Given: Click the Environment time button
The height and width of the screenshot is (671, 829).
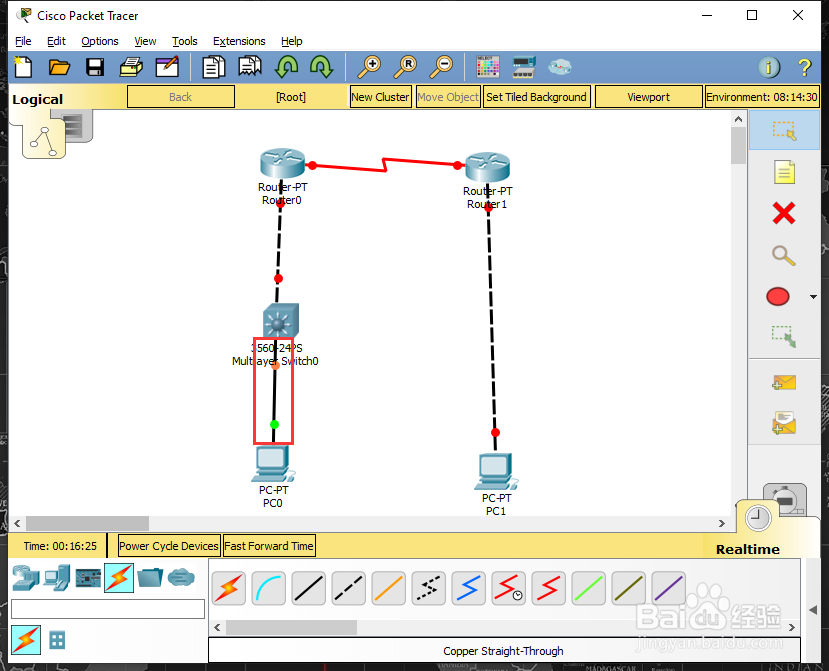Looking at the screenshot, I should (x=762, y=97).
